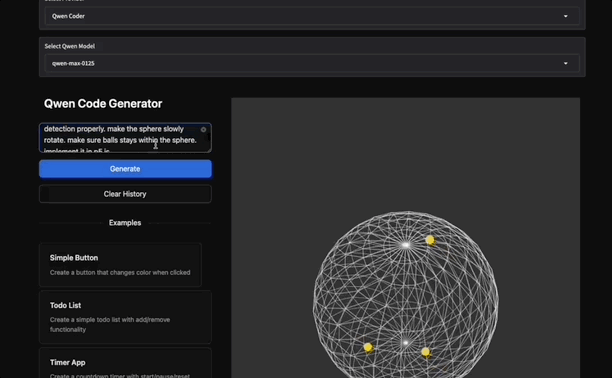612x378 pixels.
Task: Click the Clear History button
Action: pyautogui.click(x=125, y=194)
